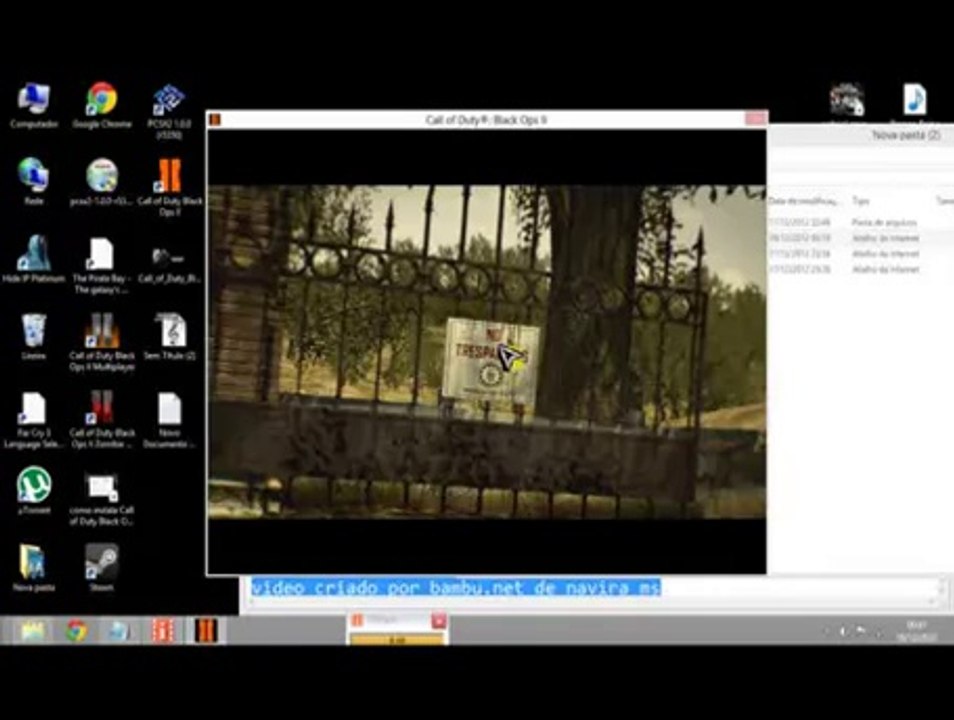Select the second Atalho da Internet row
954x720 pixels.
pyautogui.click(x=860, y=254)
